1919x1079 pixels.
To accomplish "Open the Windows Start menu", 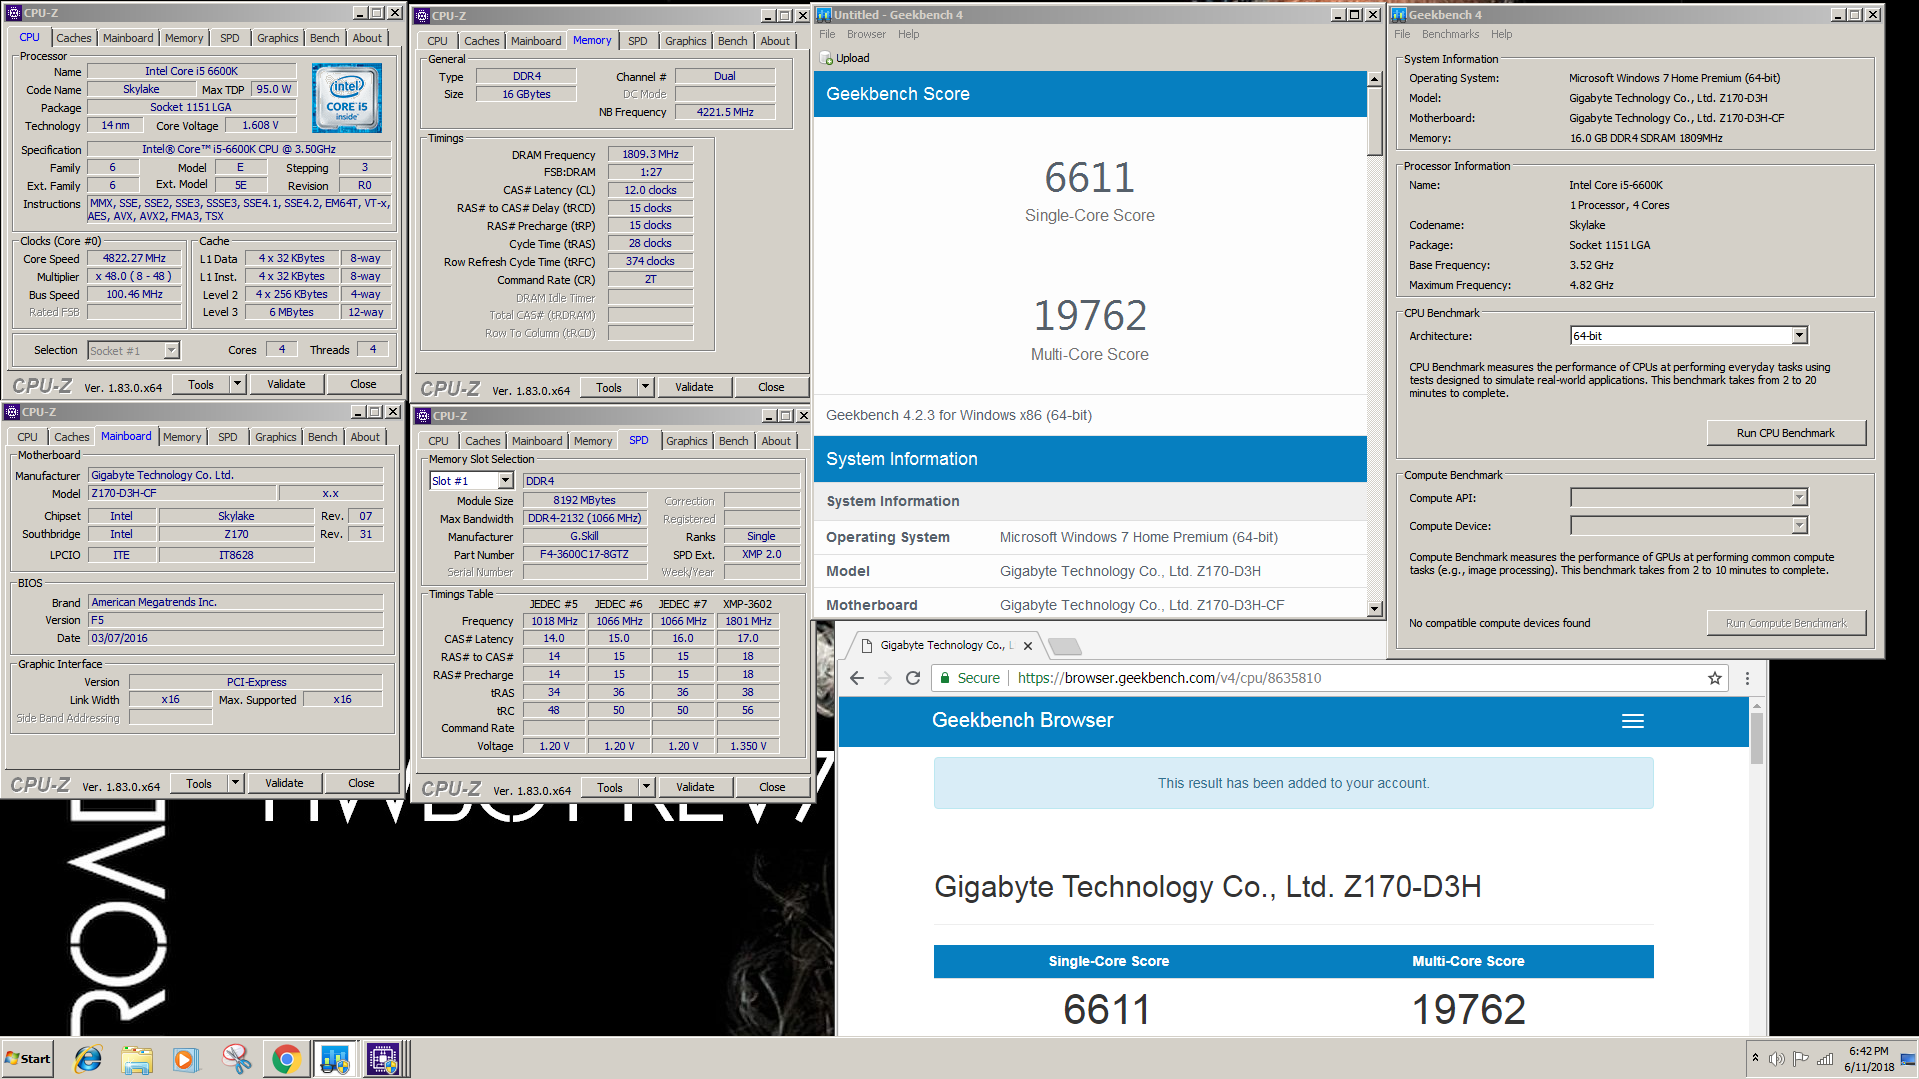I will point(28,1059).
